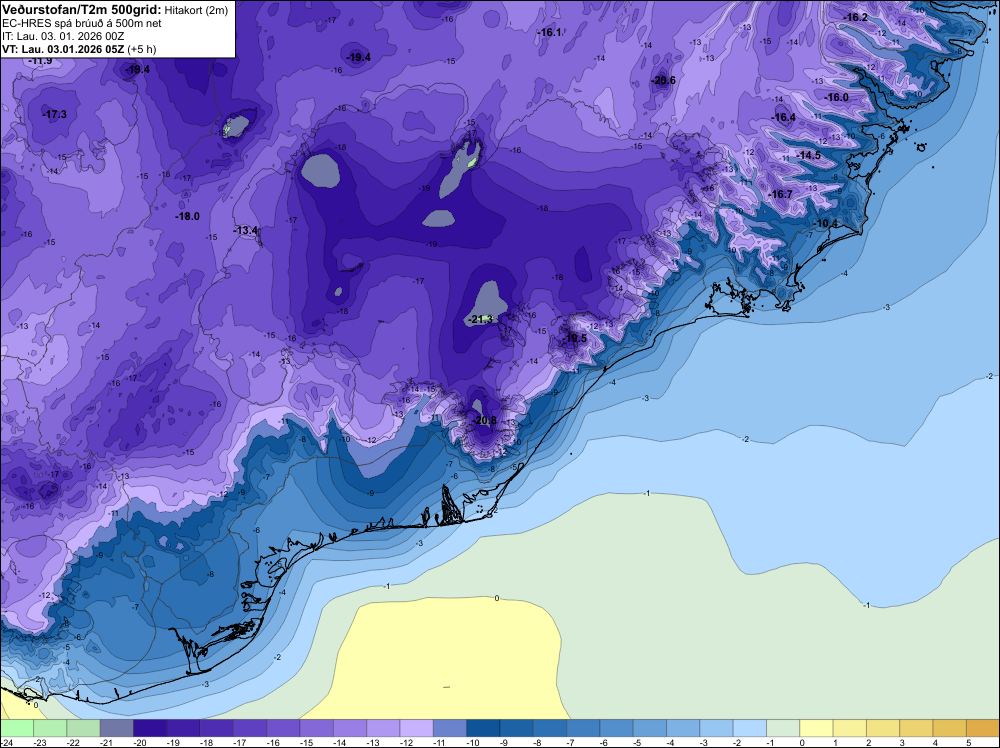Click the -16.0 temperature label
Screen dimensions: 1000x748
click(837, 98)
